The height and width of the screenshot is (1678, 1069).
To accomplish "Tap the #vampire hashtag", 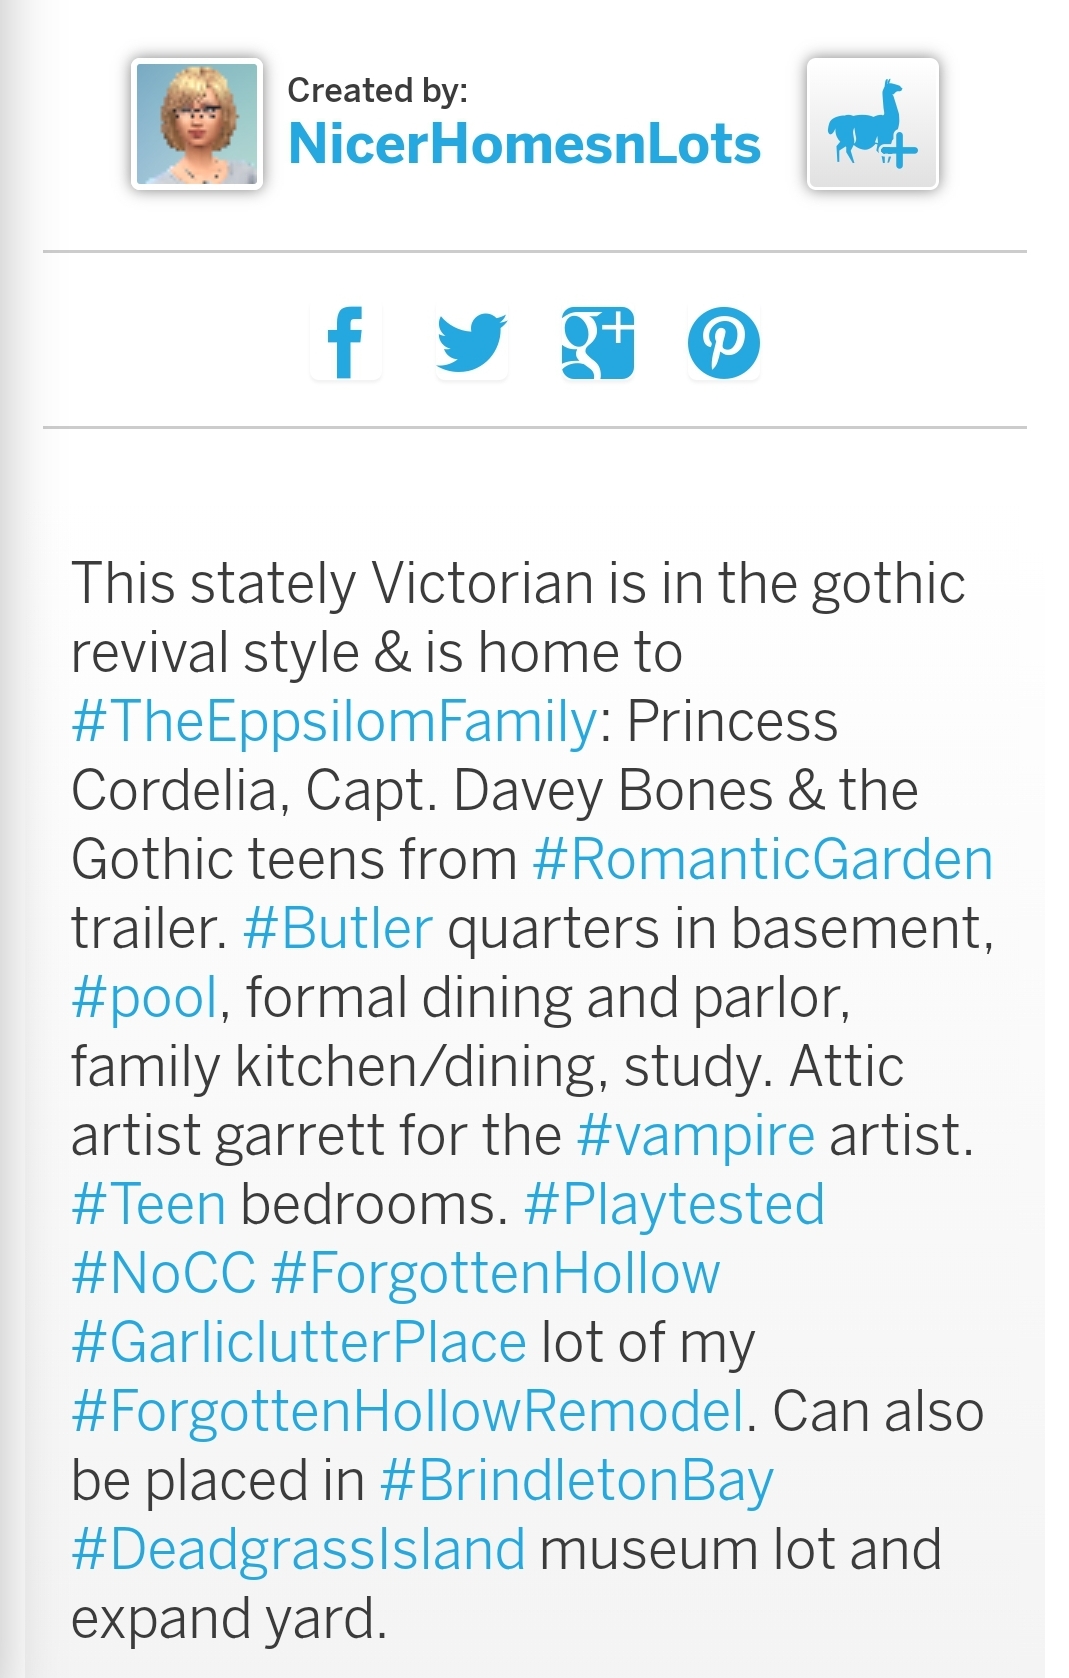I will point(696,1136).
